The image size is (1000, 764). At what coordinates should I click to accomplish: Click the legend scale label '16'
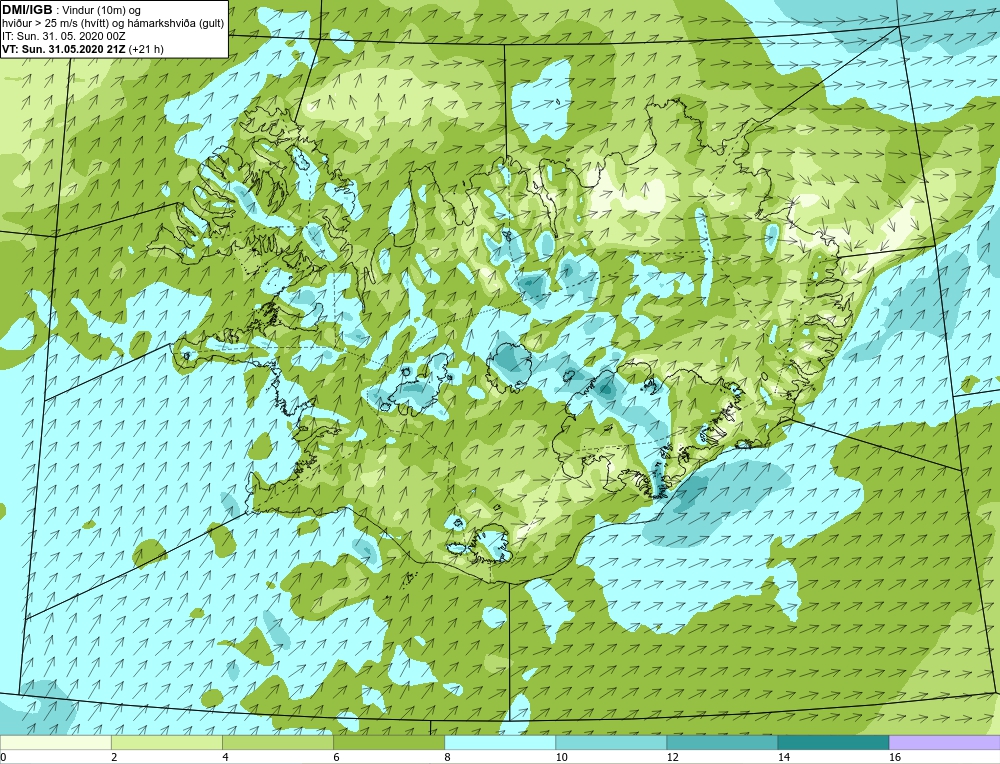(x=895, y=758)
